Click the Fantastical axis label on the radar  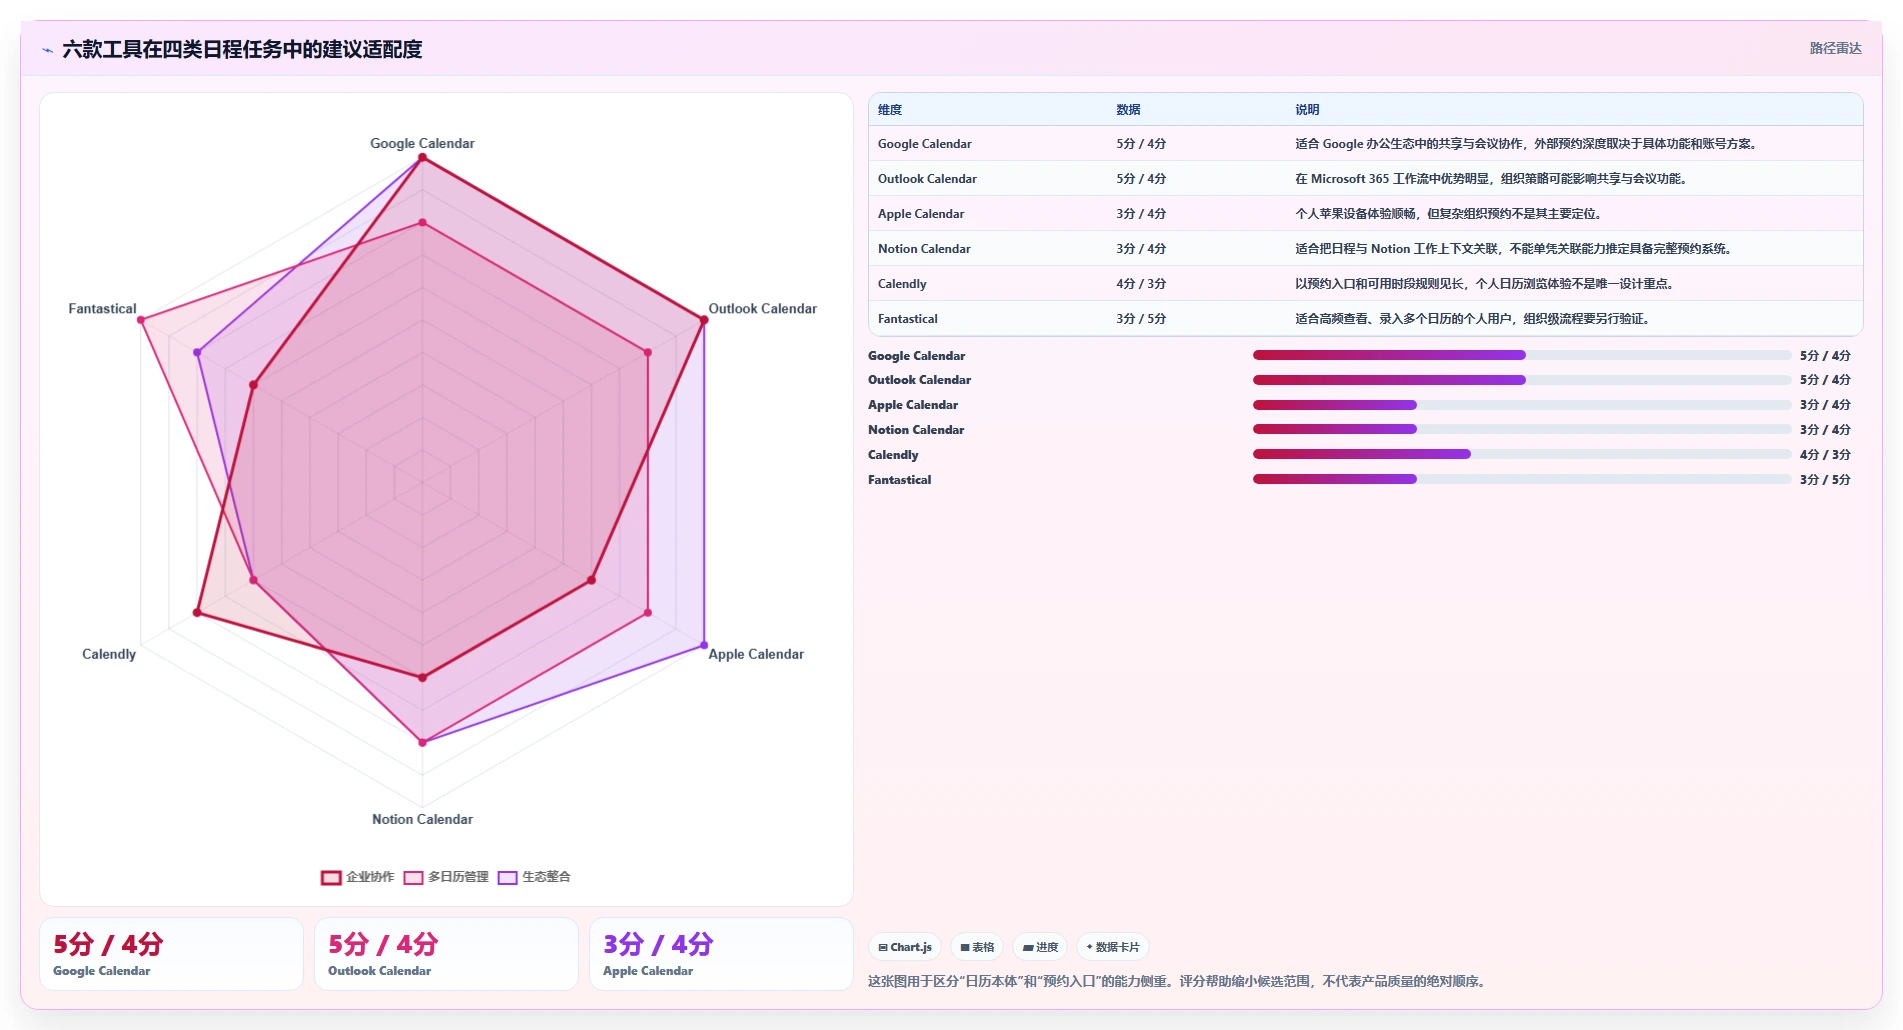click(102, 308)
